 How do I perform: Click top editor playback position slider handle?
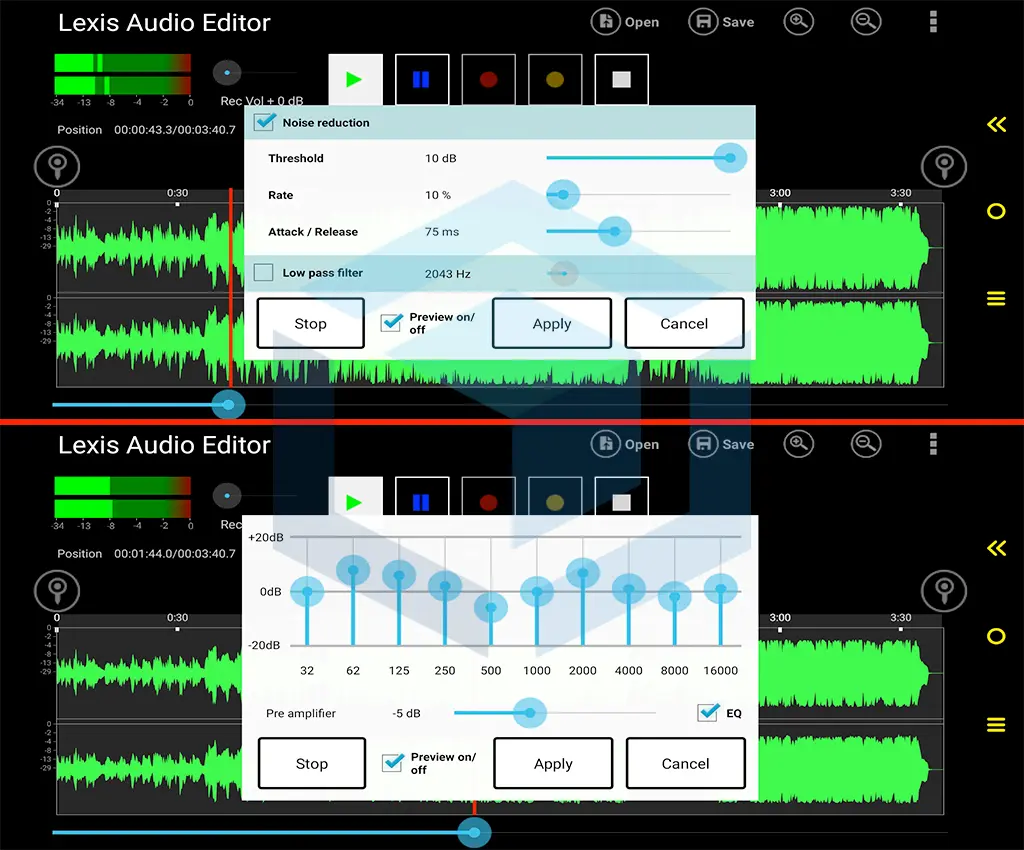[x=229, y=405]
